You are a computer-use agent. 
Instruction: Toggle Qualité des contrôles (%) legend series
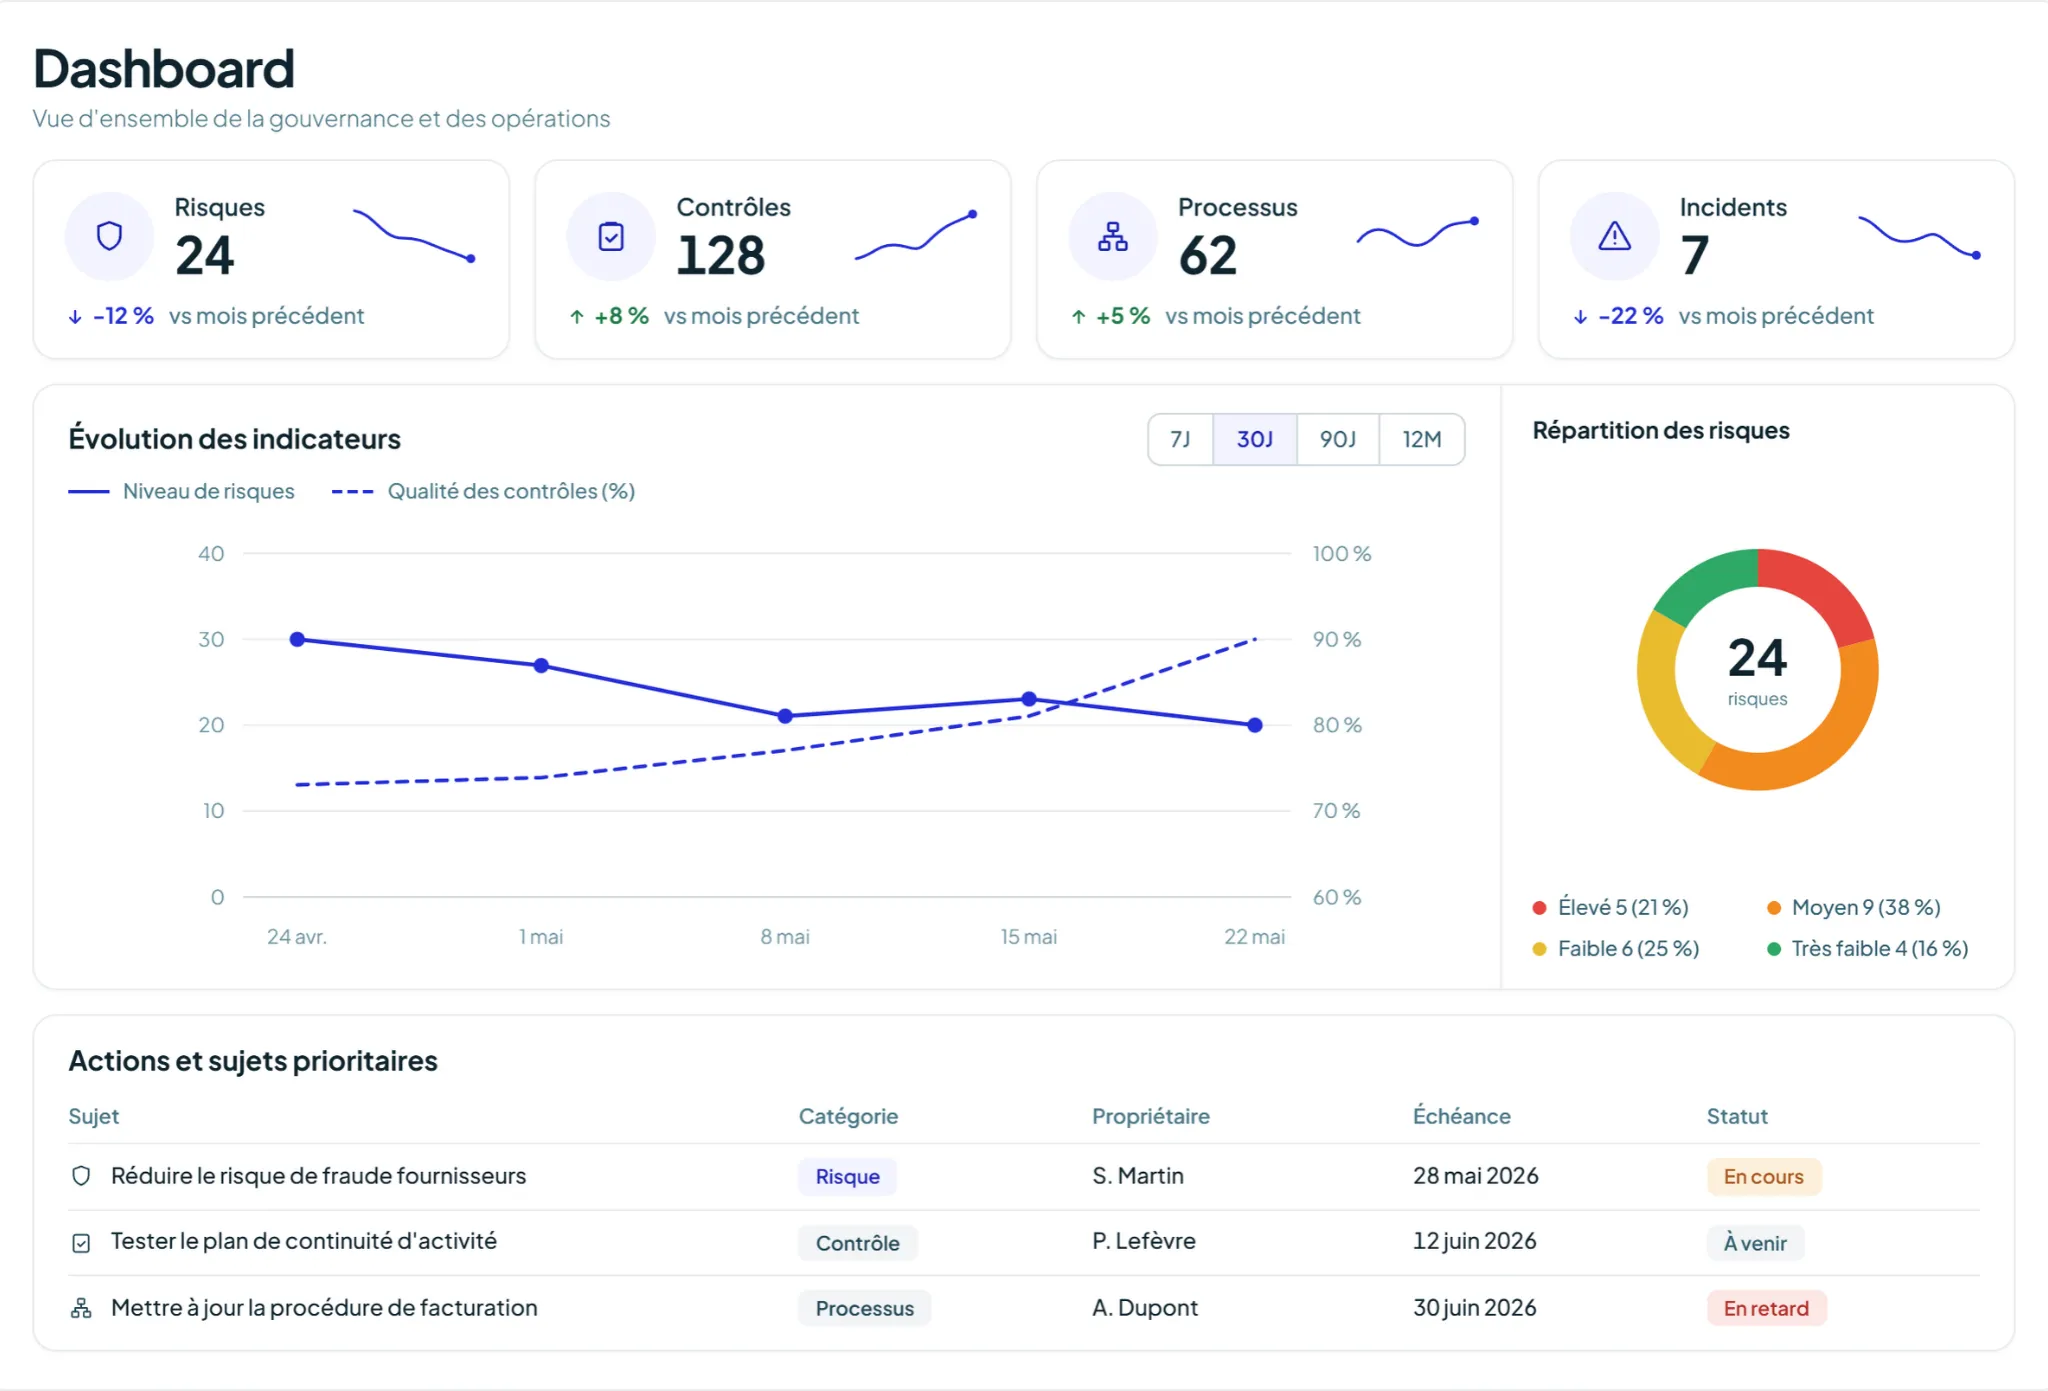click(484, 491)
